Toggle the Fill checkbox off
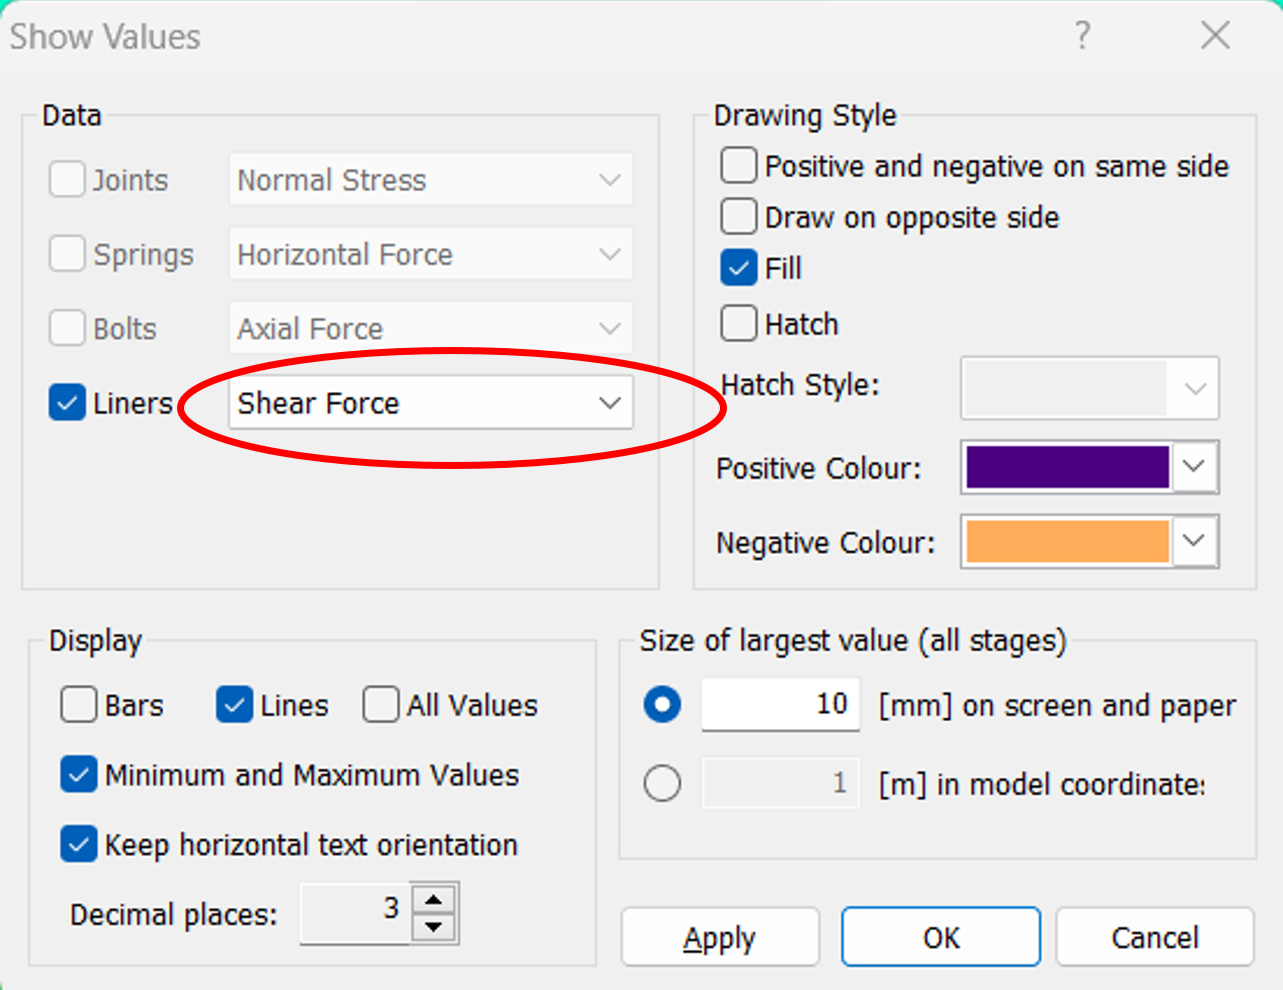1283x990 pixels. (738, 268)
